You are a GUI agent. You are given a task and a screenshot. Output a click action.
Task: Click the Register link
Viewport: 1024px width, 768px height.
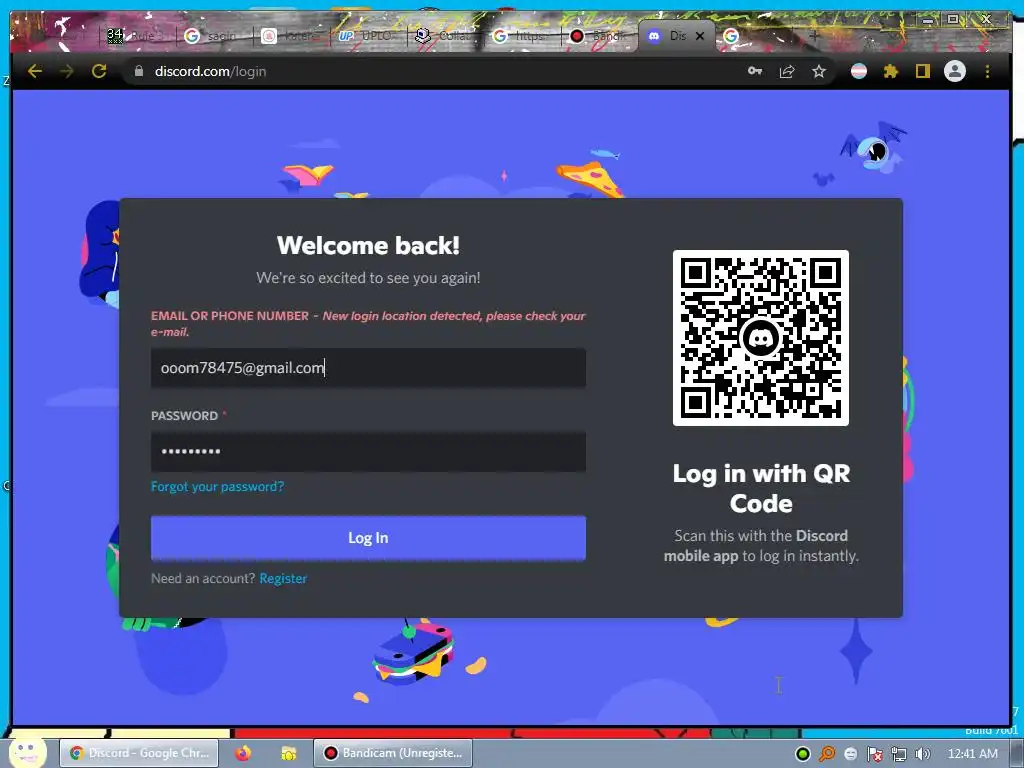click(x=283, y=579)
